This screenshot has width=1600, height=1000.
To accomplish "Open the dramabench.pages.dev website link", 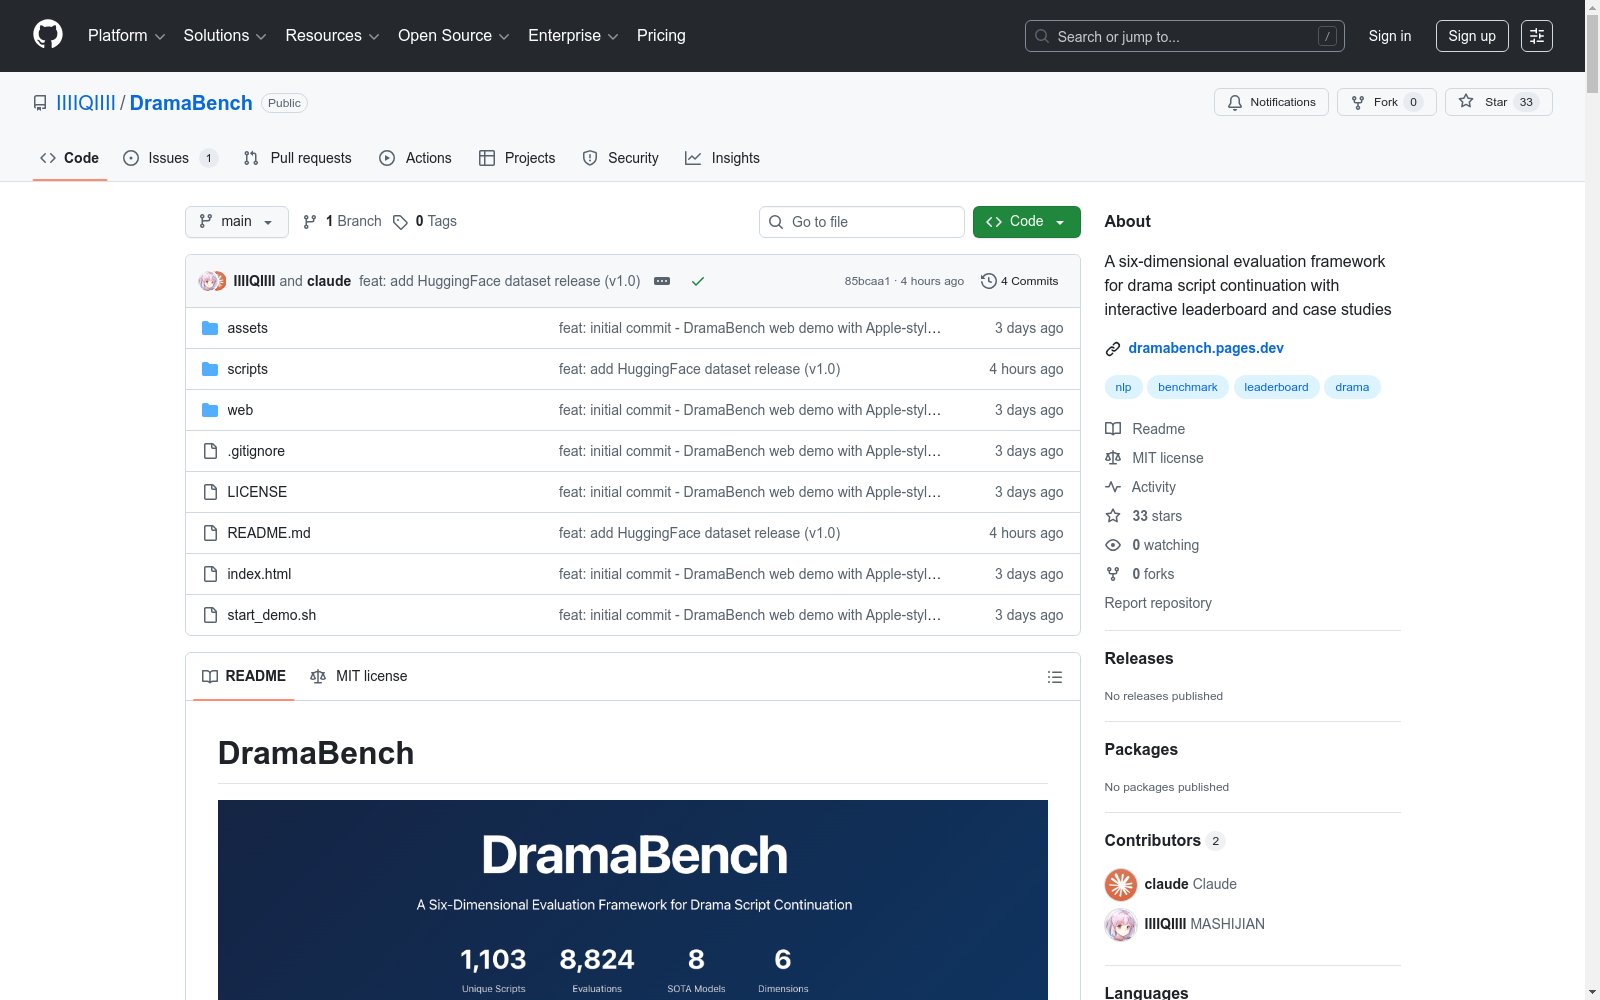I will click(1206, 348).
